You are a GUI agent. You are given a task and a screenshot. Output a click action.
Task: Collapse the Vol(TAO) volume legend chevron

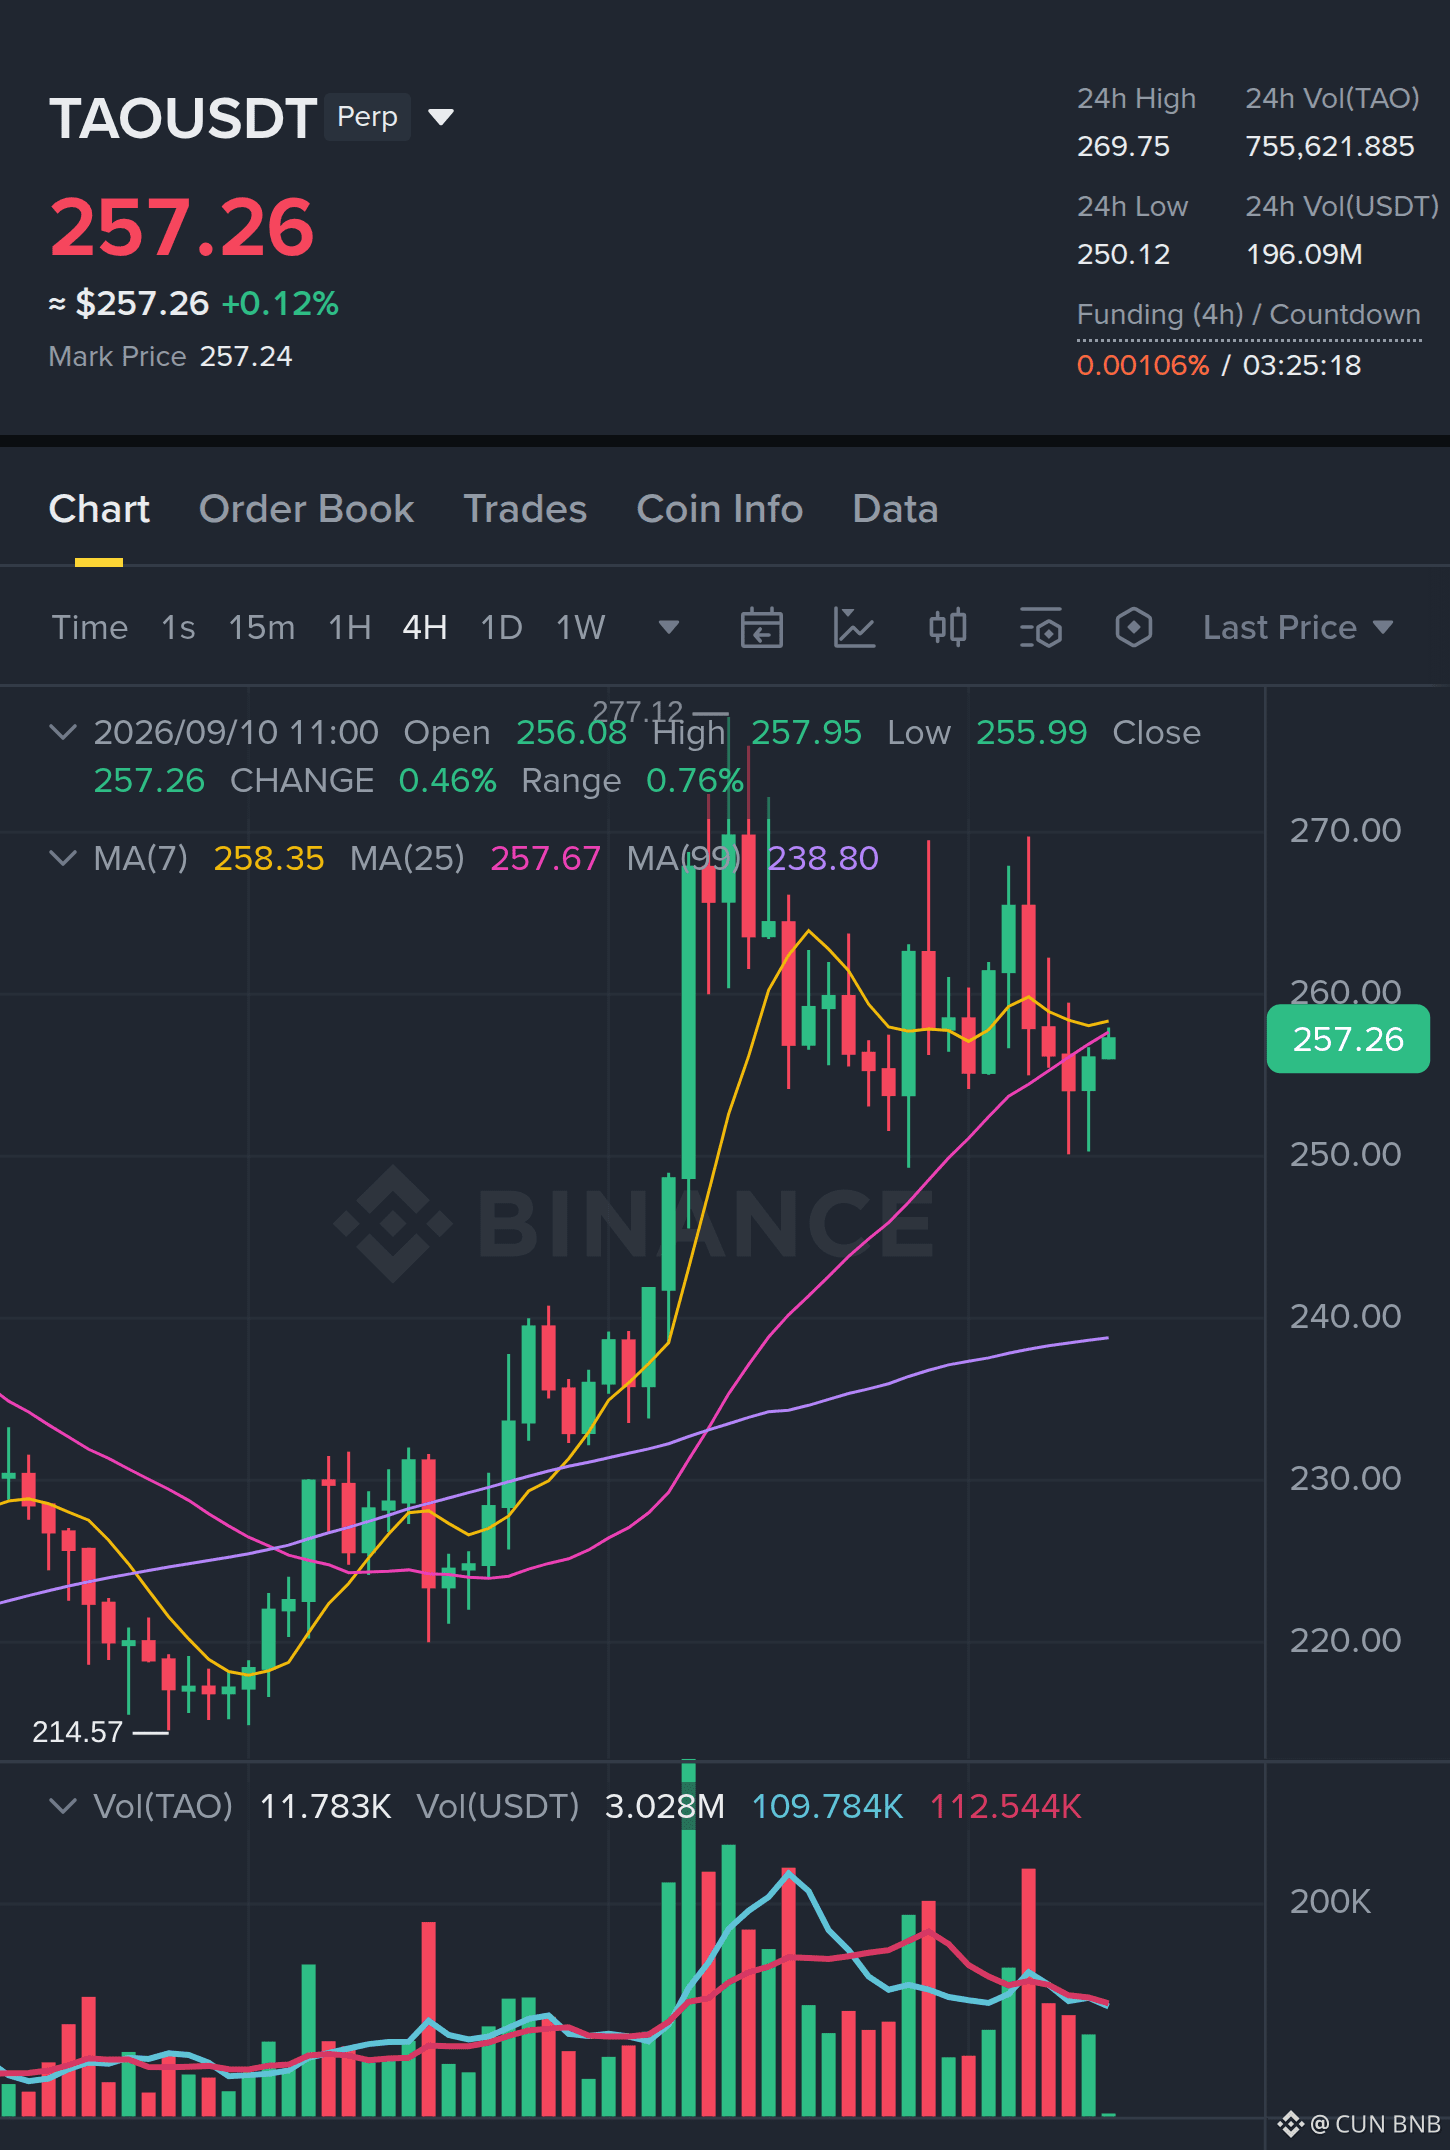[63, 1806]
